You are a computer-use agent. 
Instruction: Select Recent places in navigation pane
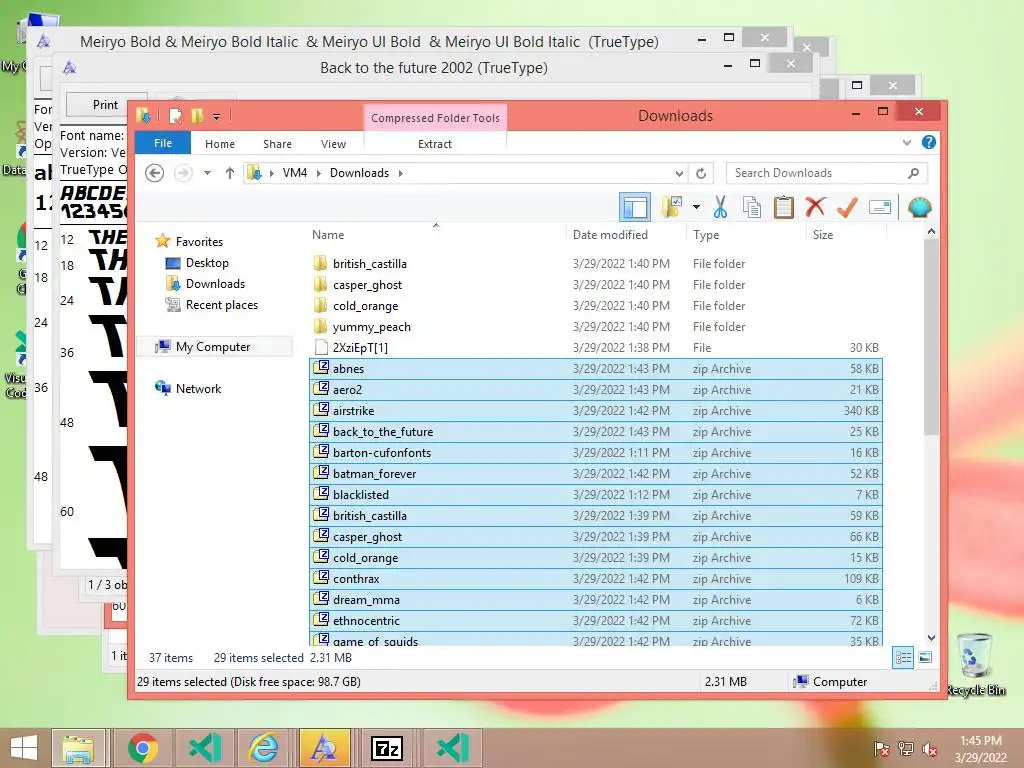221,304
